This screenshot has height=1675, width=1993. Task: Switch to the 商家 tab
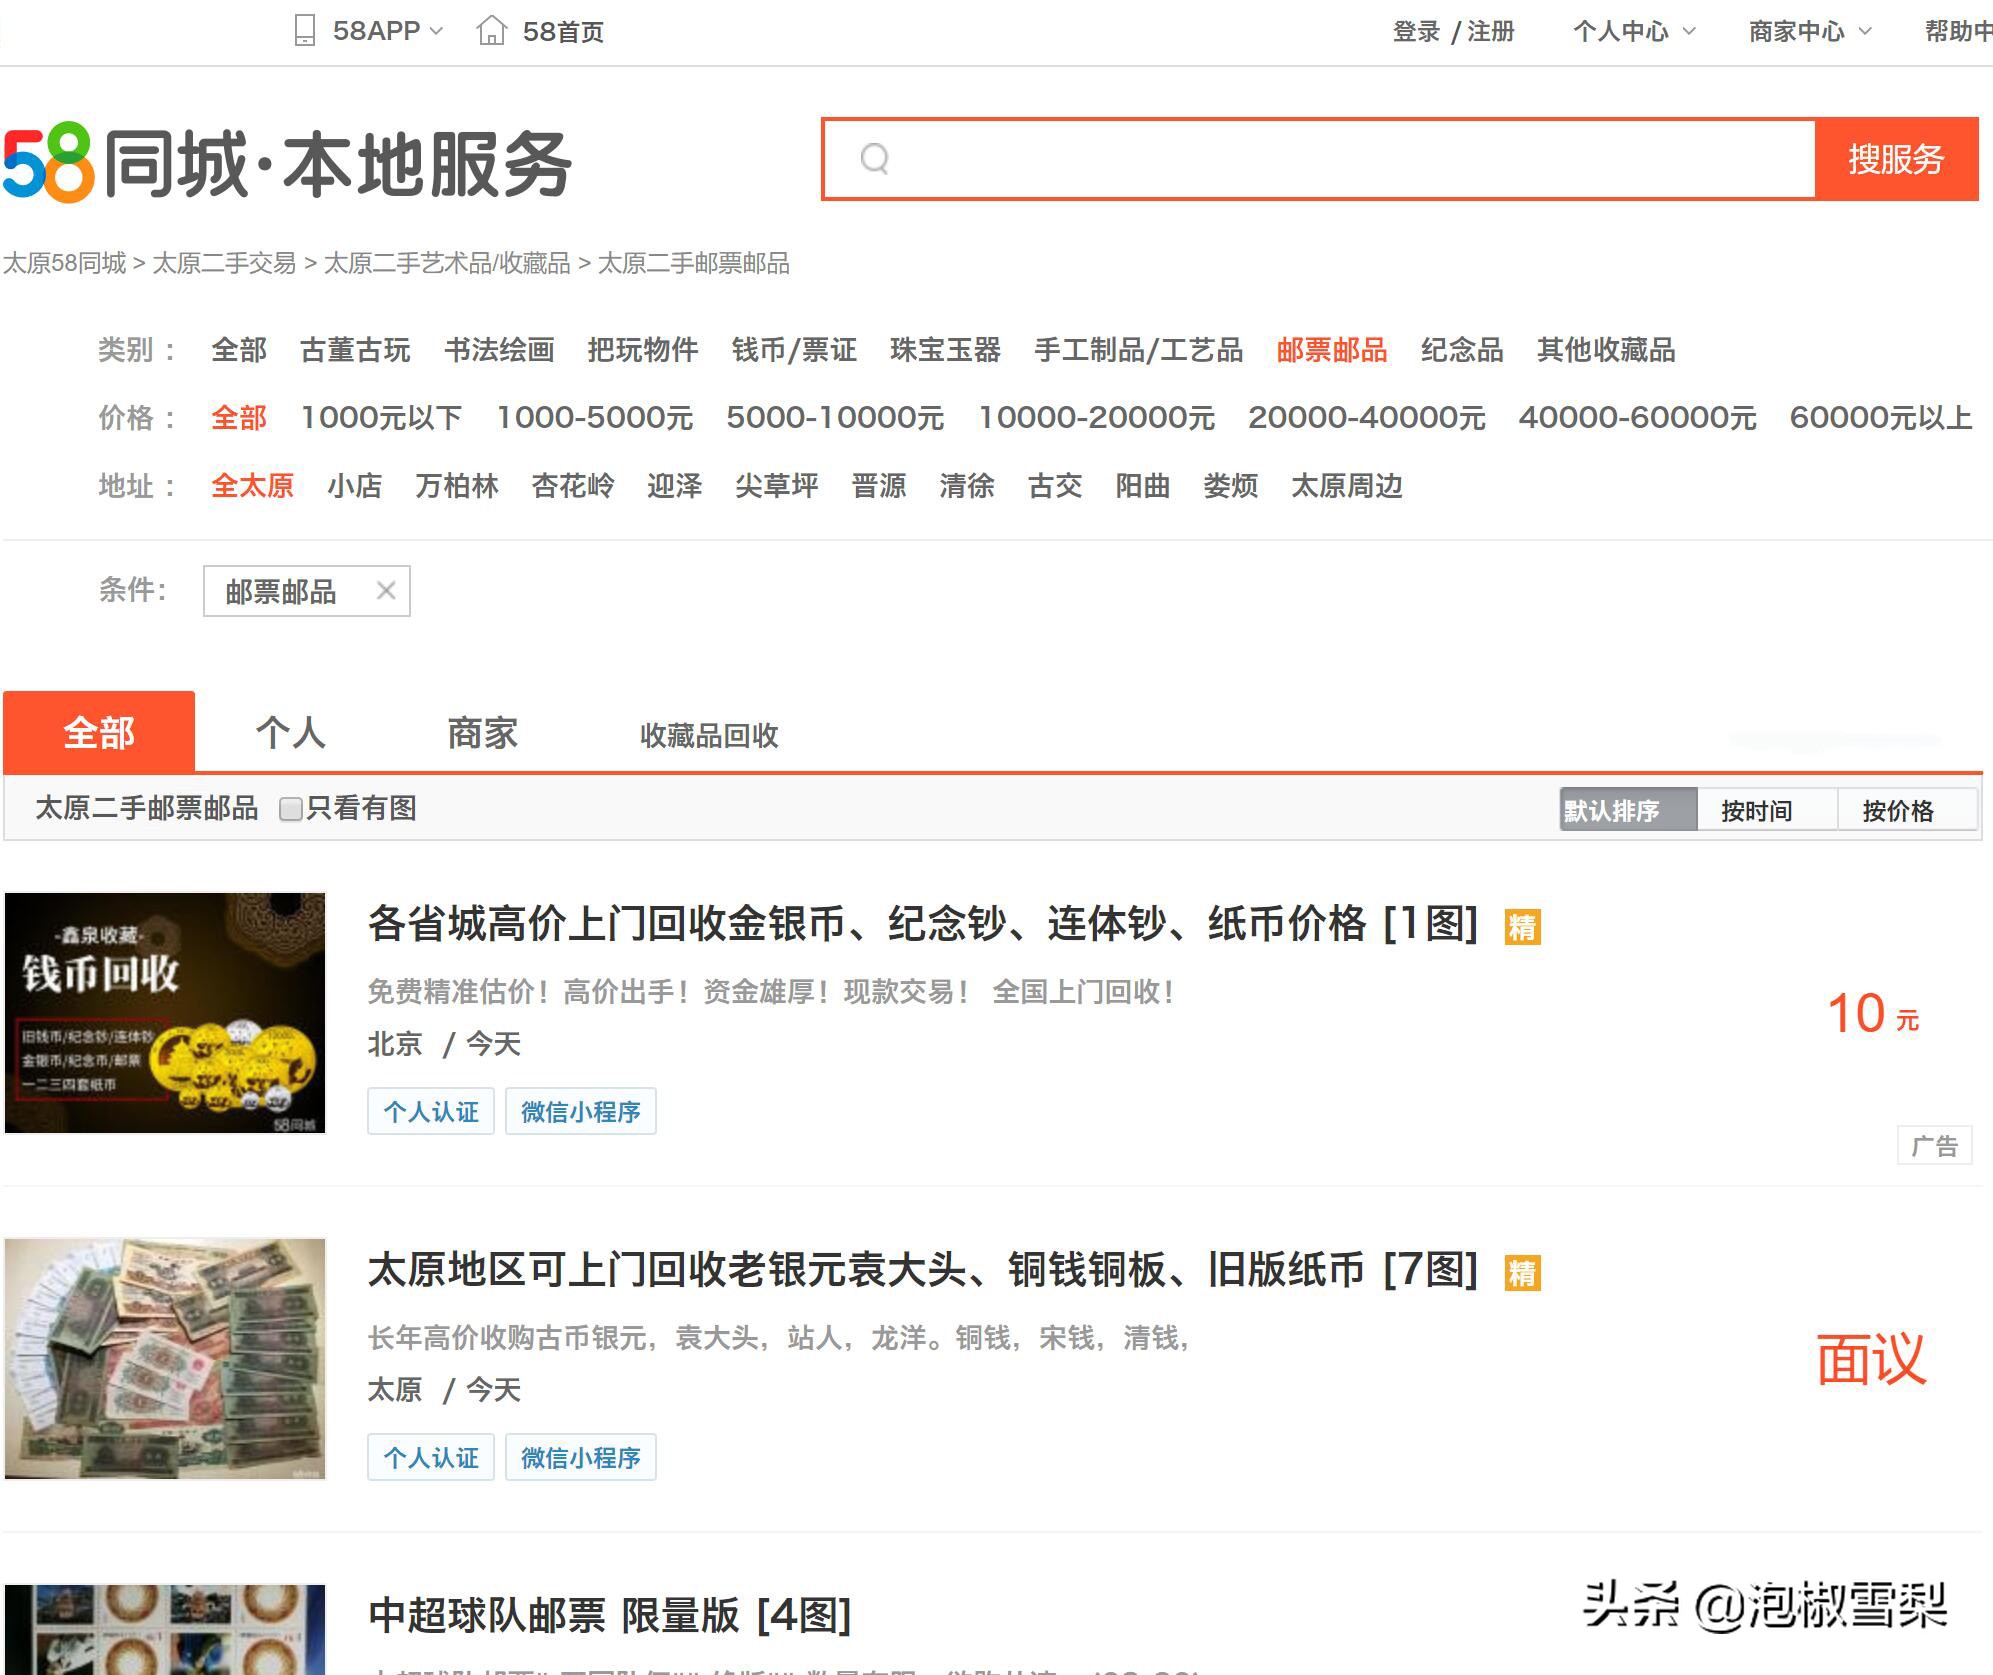[481, 733]
